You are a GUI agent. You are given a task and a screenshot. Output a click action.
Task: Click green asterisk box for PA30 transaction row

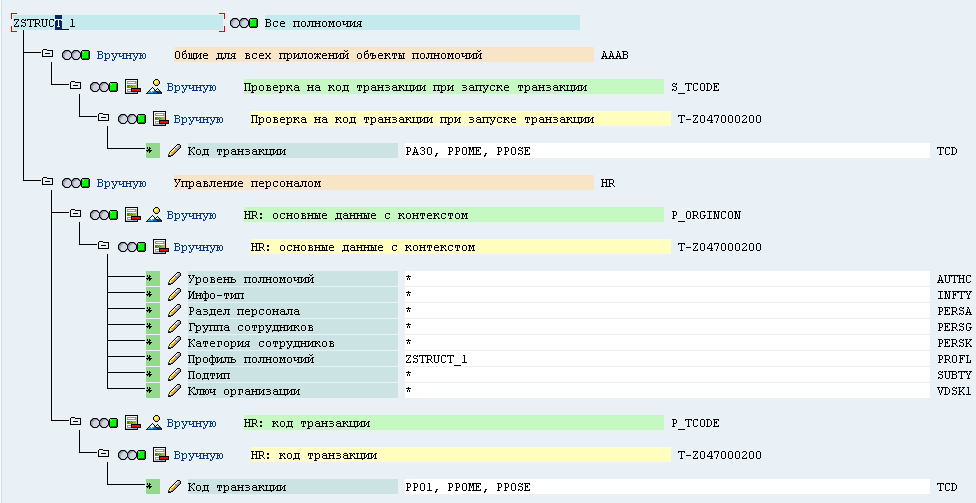[152, 151]
